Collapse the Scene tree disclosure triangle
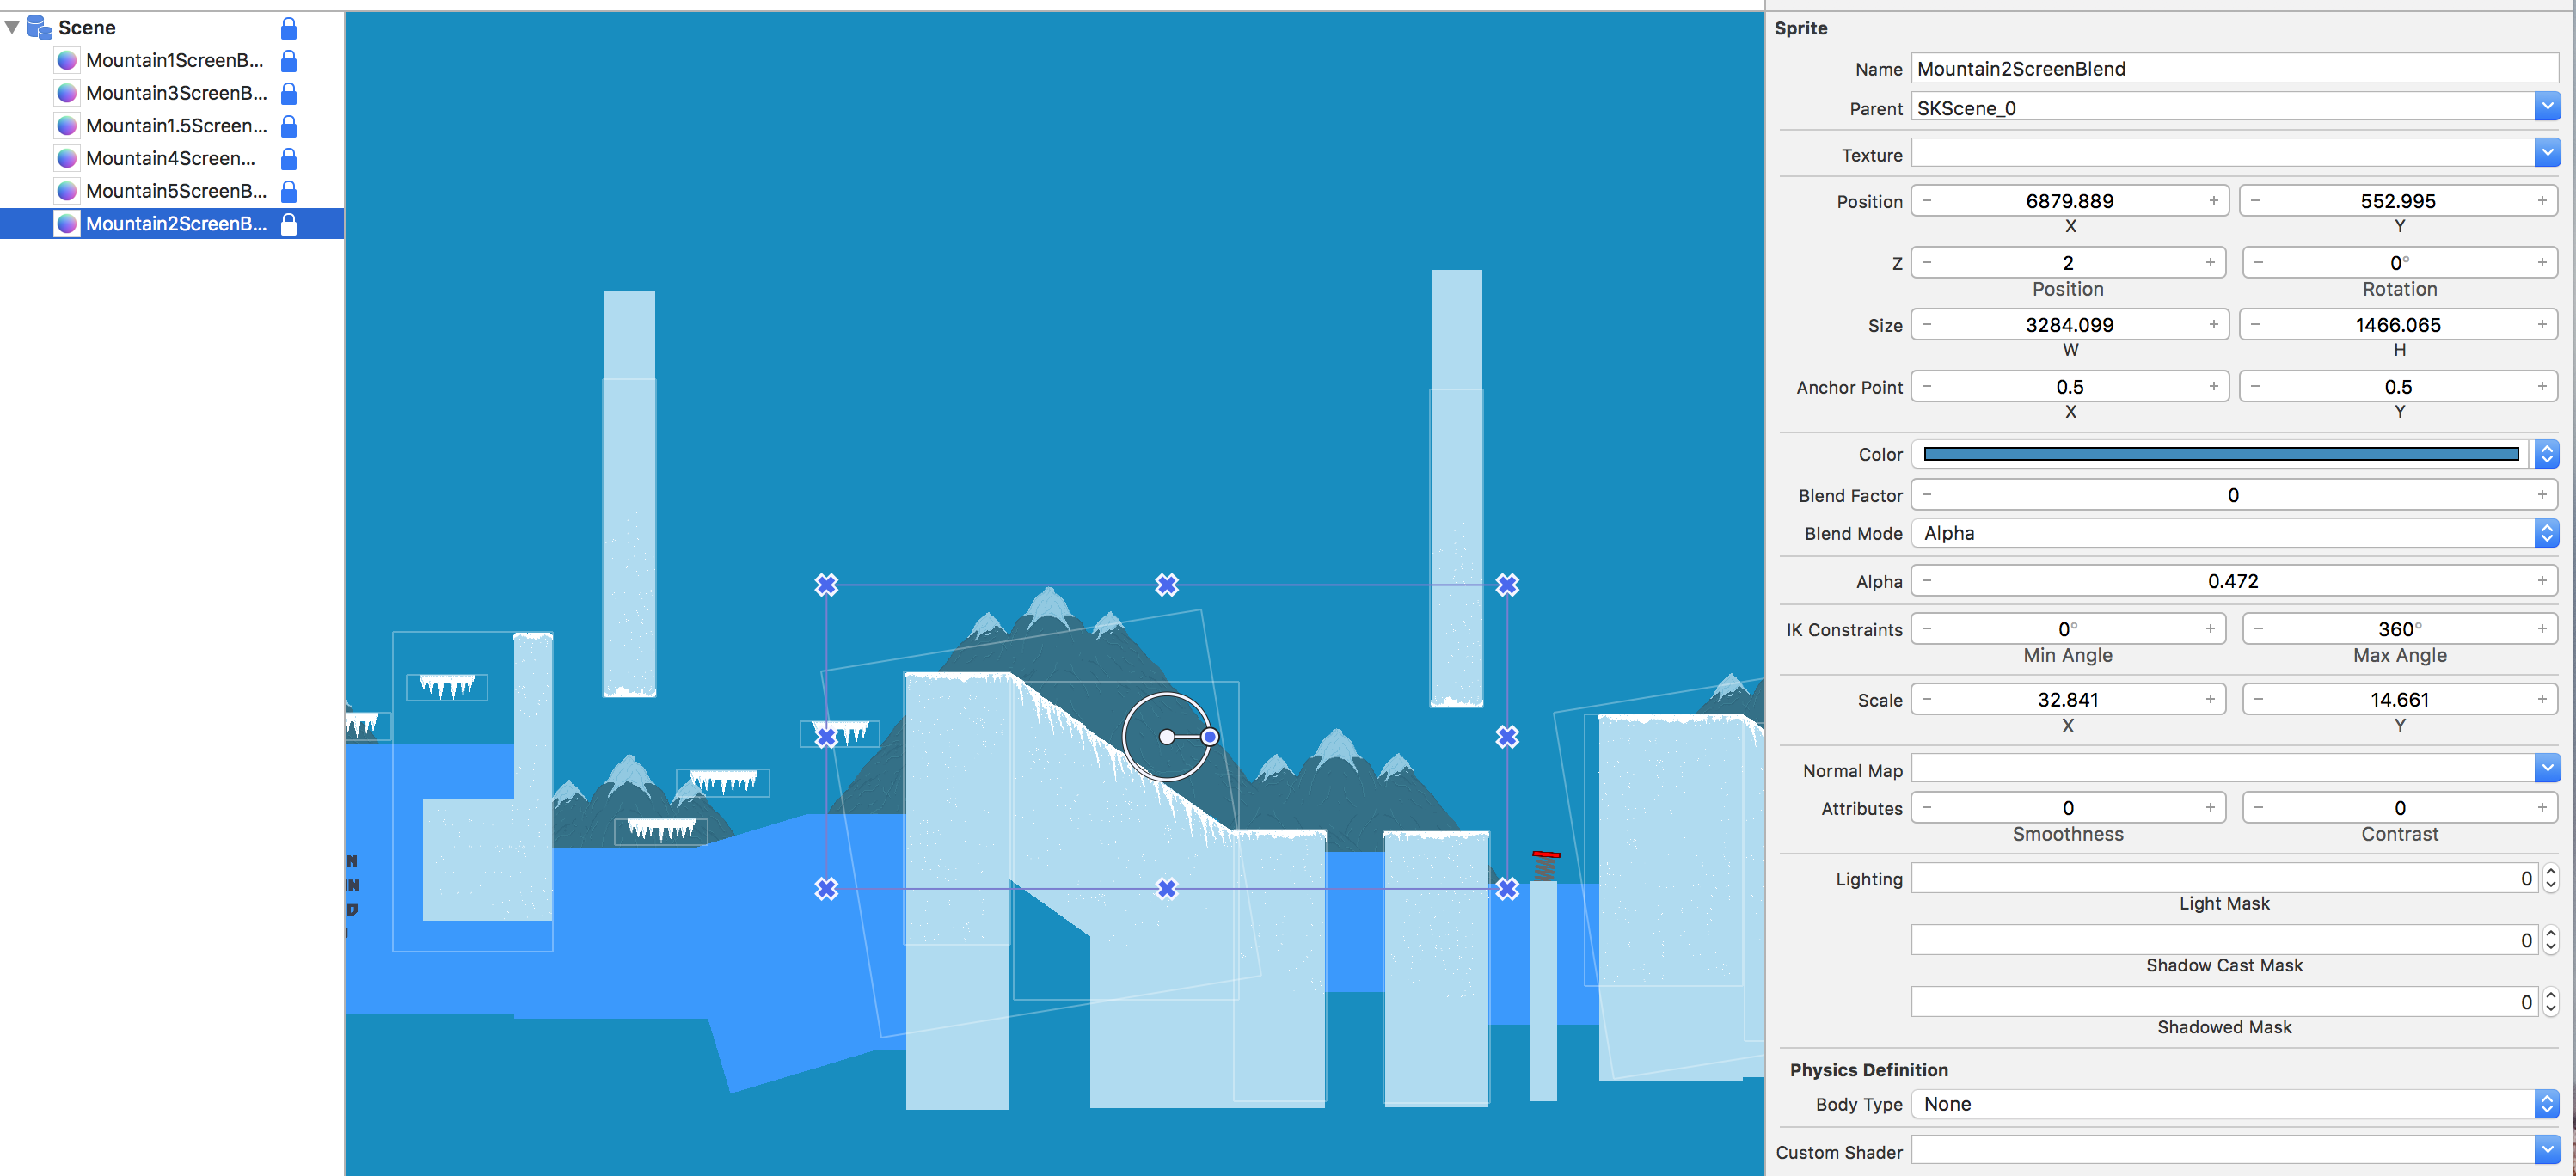 [x=12, y=28]
